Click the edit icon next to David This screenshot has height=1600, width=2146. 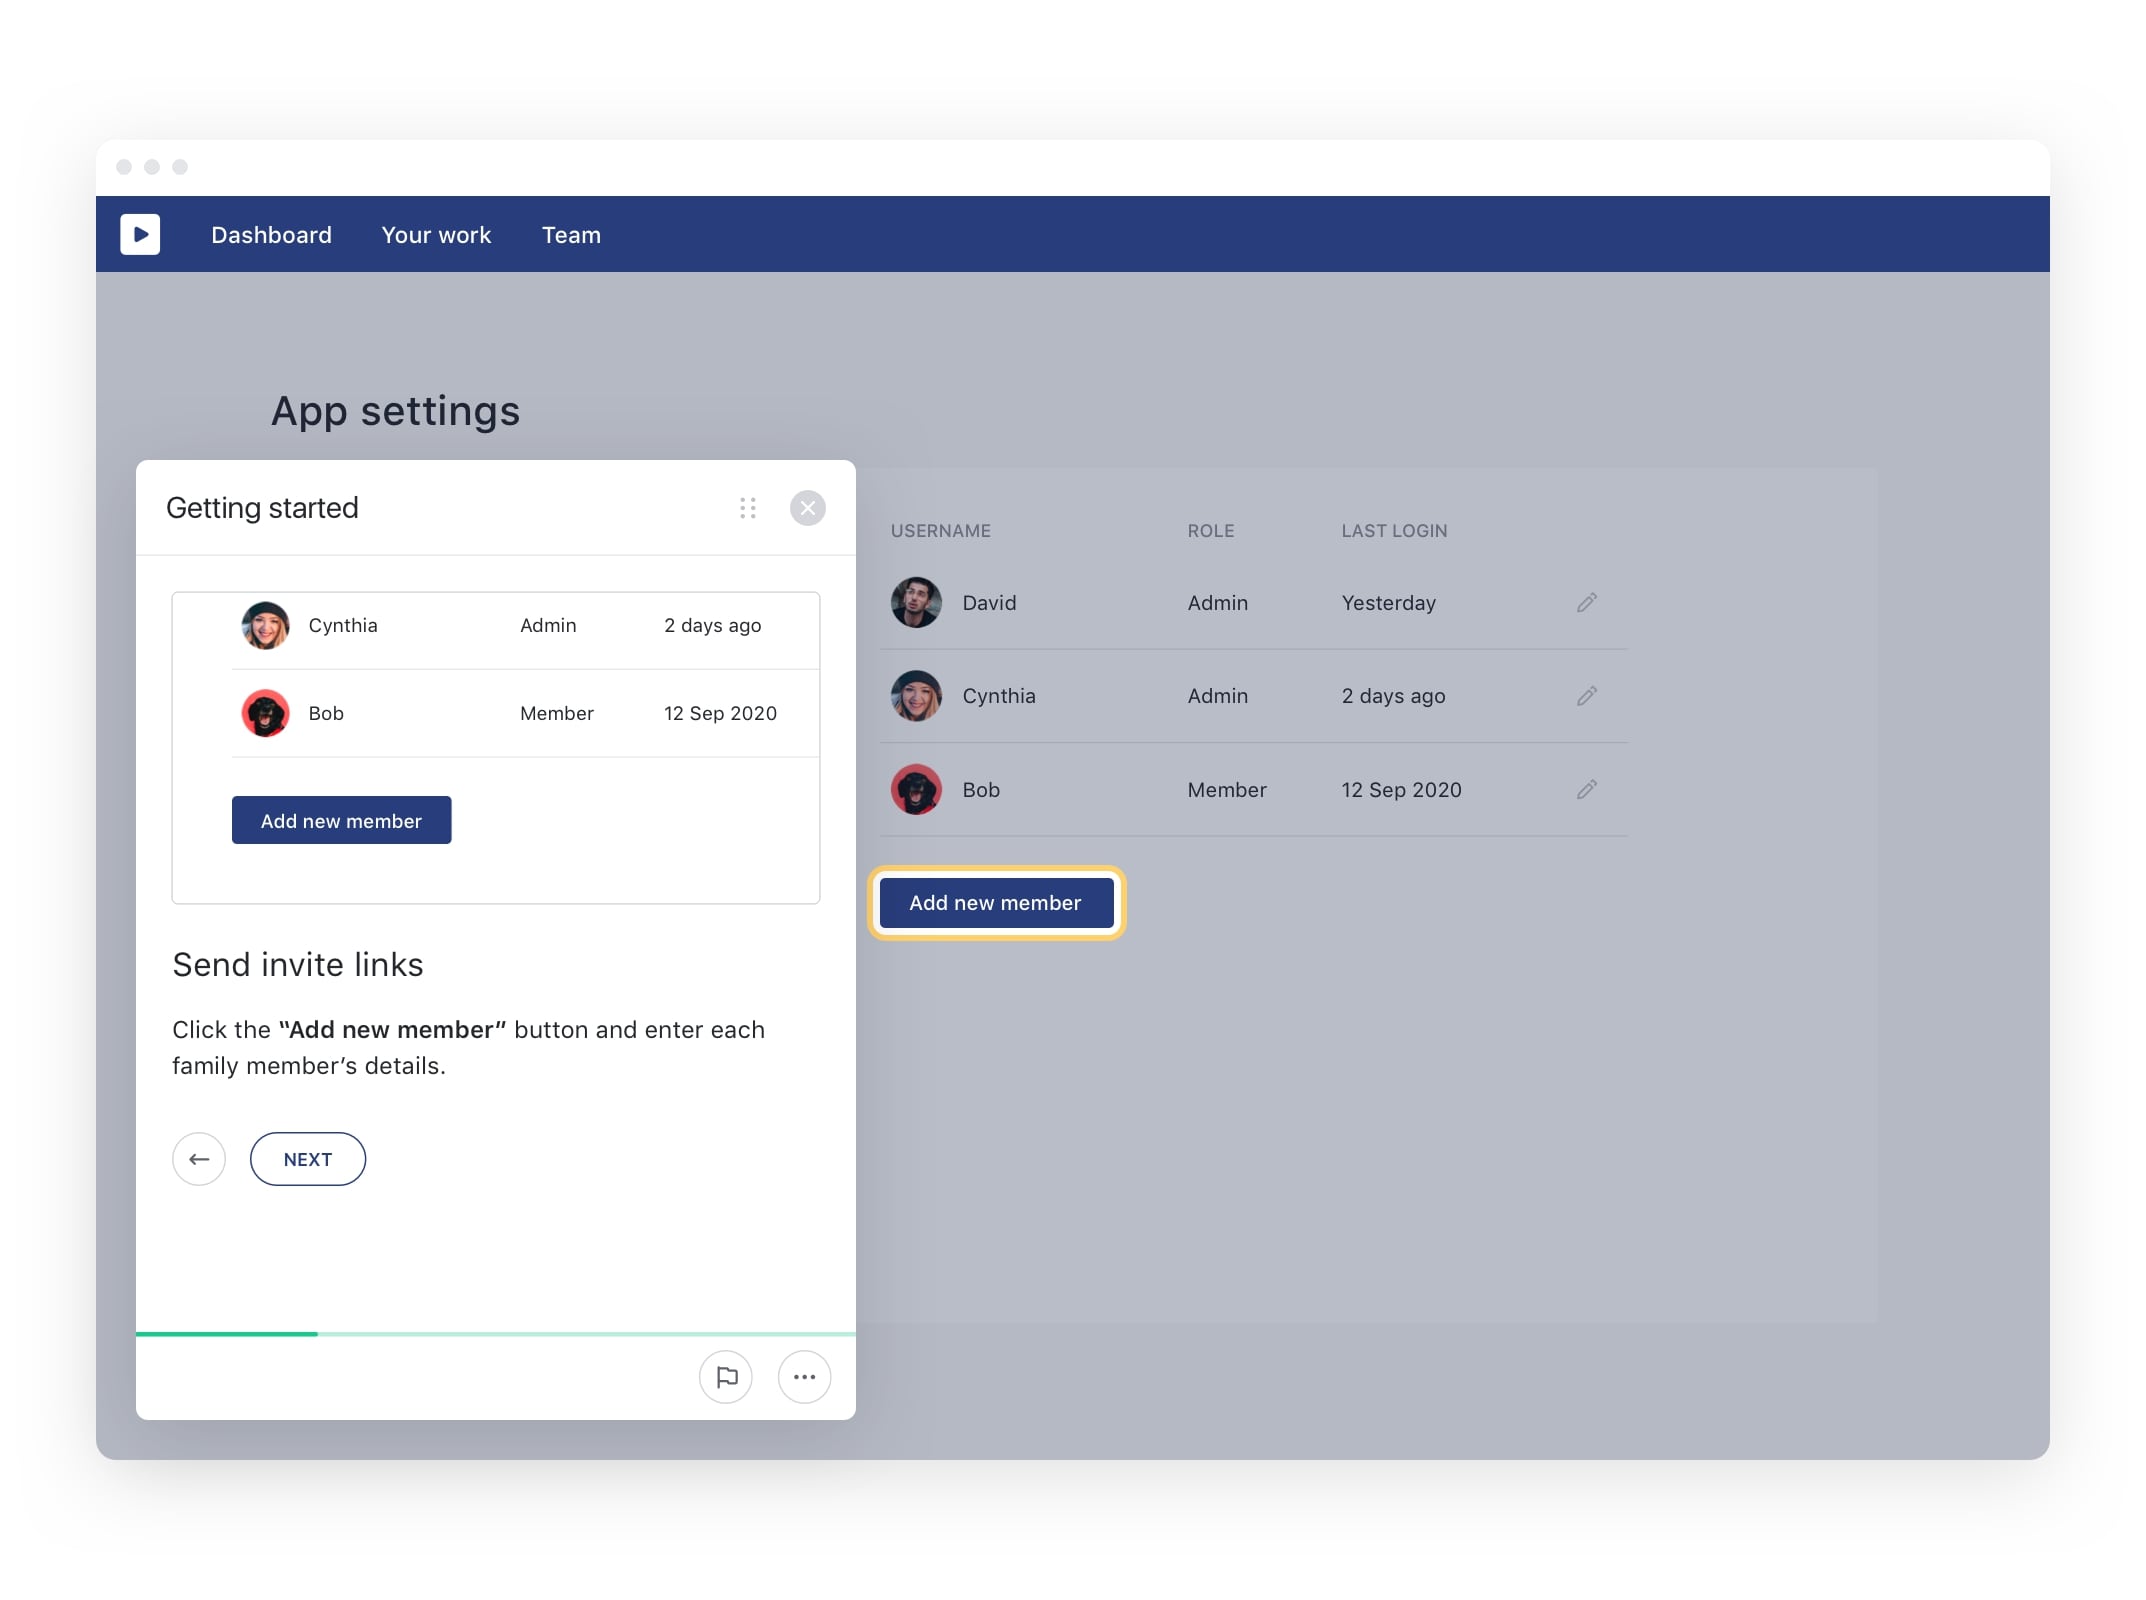pyautogui.click(x=1586, y=602)
